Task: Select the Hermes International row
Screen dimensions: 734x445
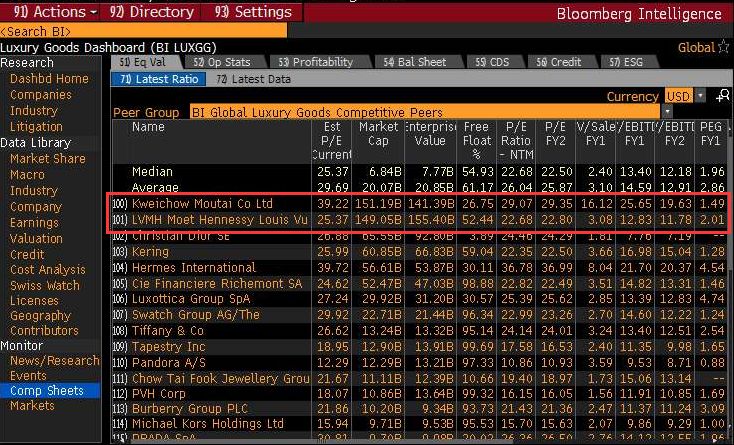Action: point(419,268)
